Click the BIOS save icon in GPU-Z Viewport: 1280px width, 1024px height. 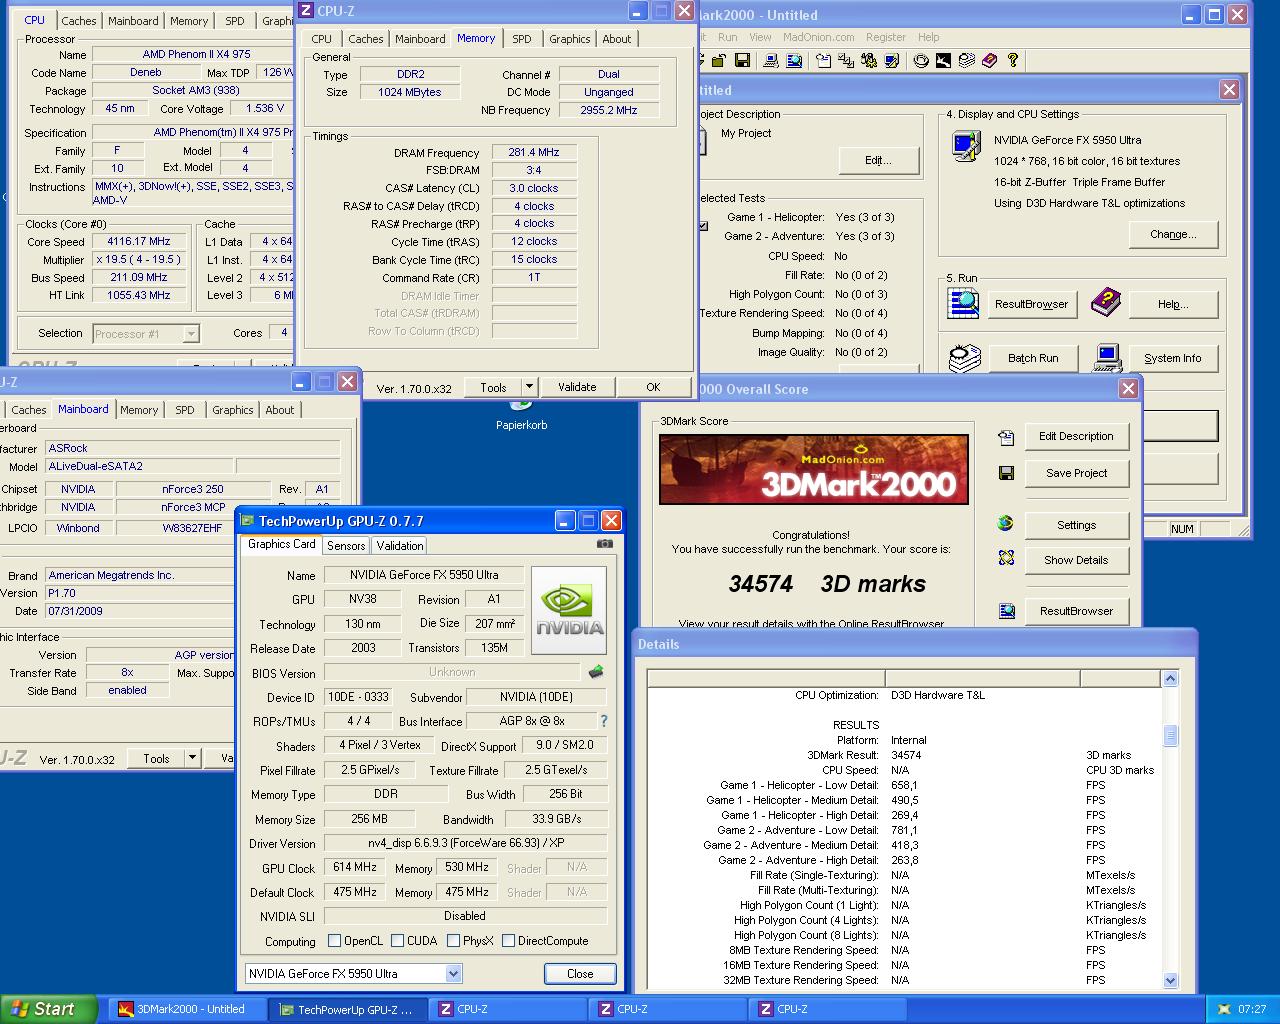pyautogui.click(x=596, y=672)
